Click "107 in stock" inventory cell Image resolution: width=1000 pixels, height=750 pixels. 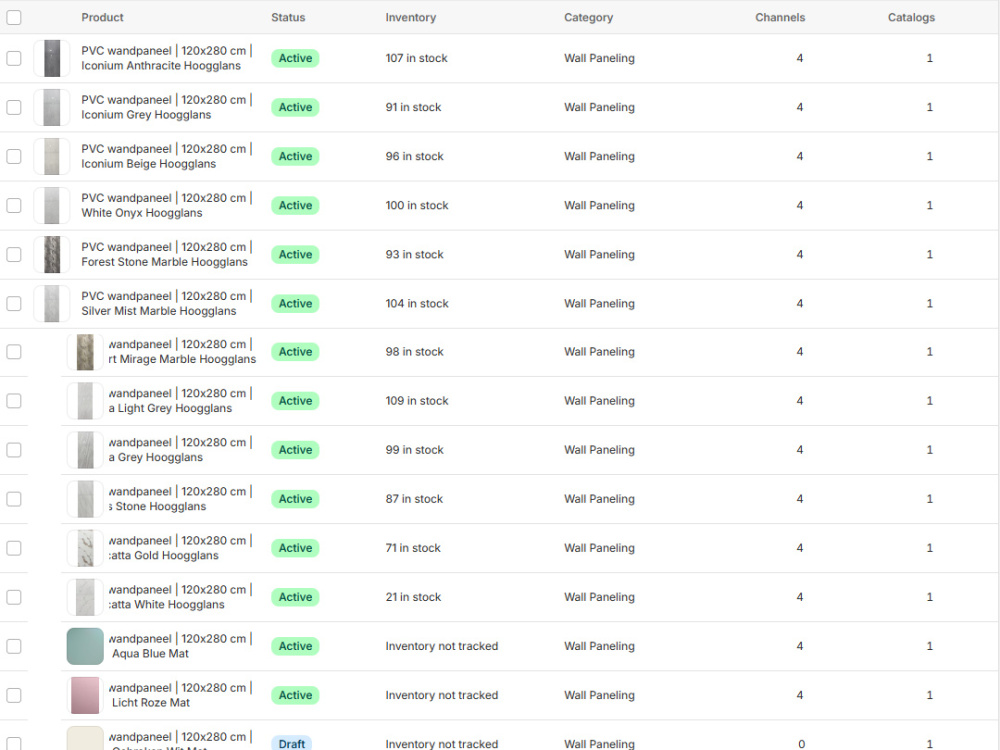pyautogui.click(x=416, y=58)
